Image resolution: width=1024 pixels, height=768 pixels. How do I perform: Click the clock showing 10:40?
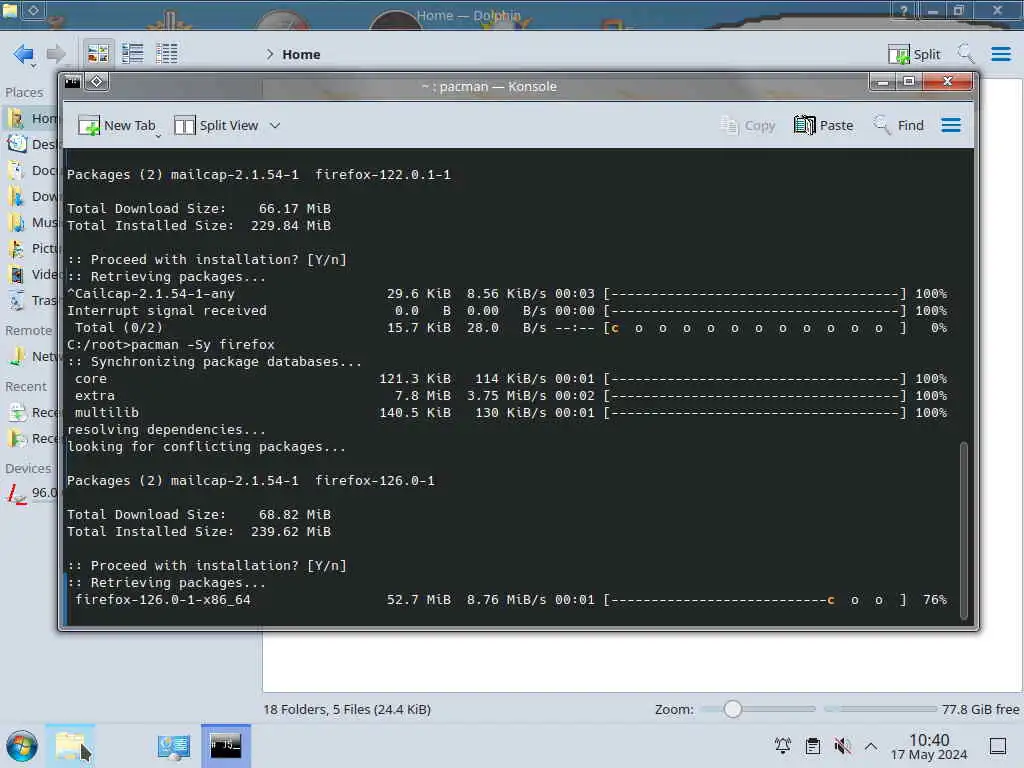click(929, 746)
